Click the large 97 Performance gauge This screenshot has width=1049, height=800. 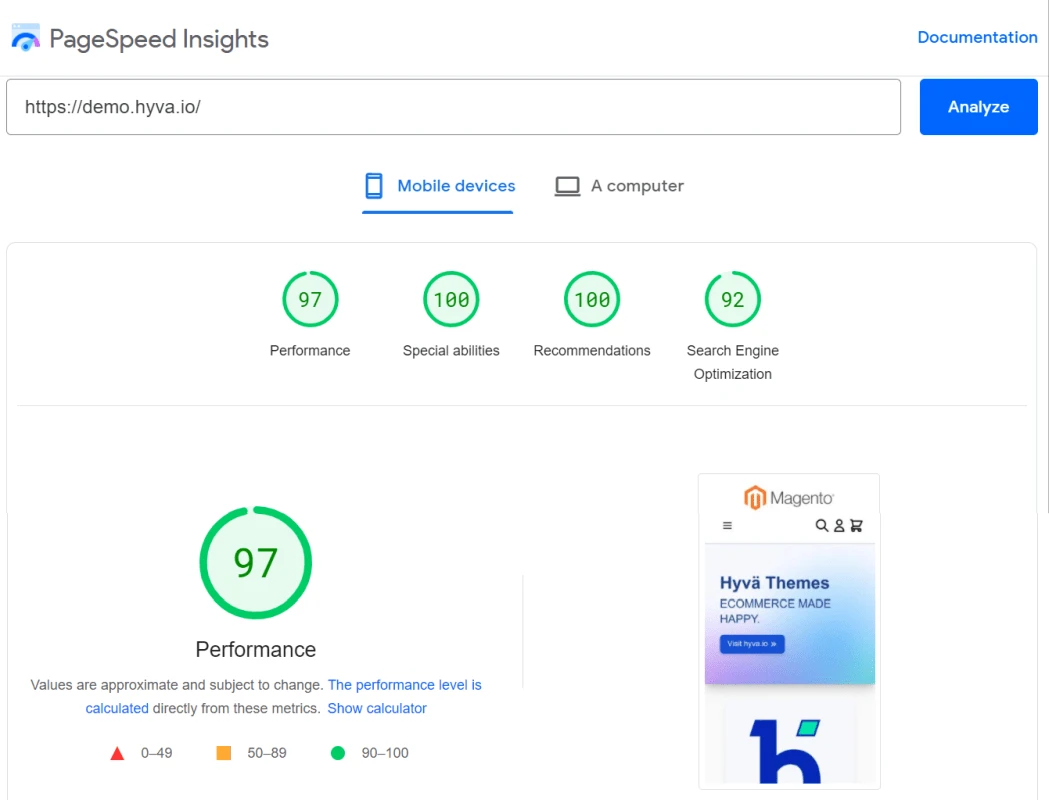click(256, 563)
